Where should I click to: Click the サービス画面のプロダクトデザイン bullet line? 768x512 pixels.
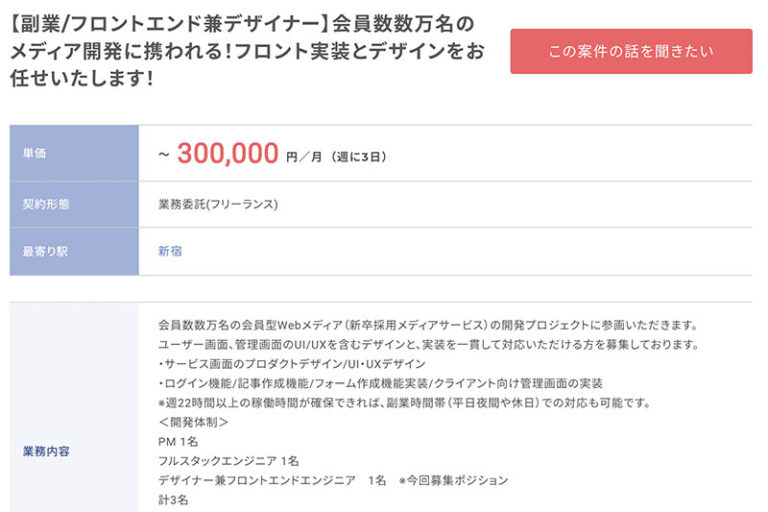(291, 364)
